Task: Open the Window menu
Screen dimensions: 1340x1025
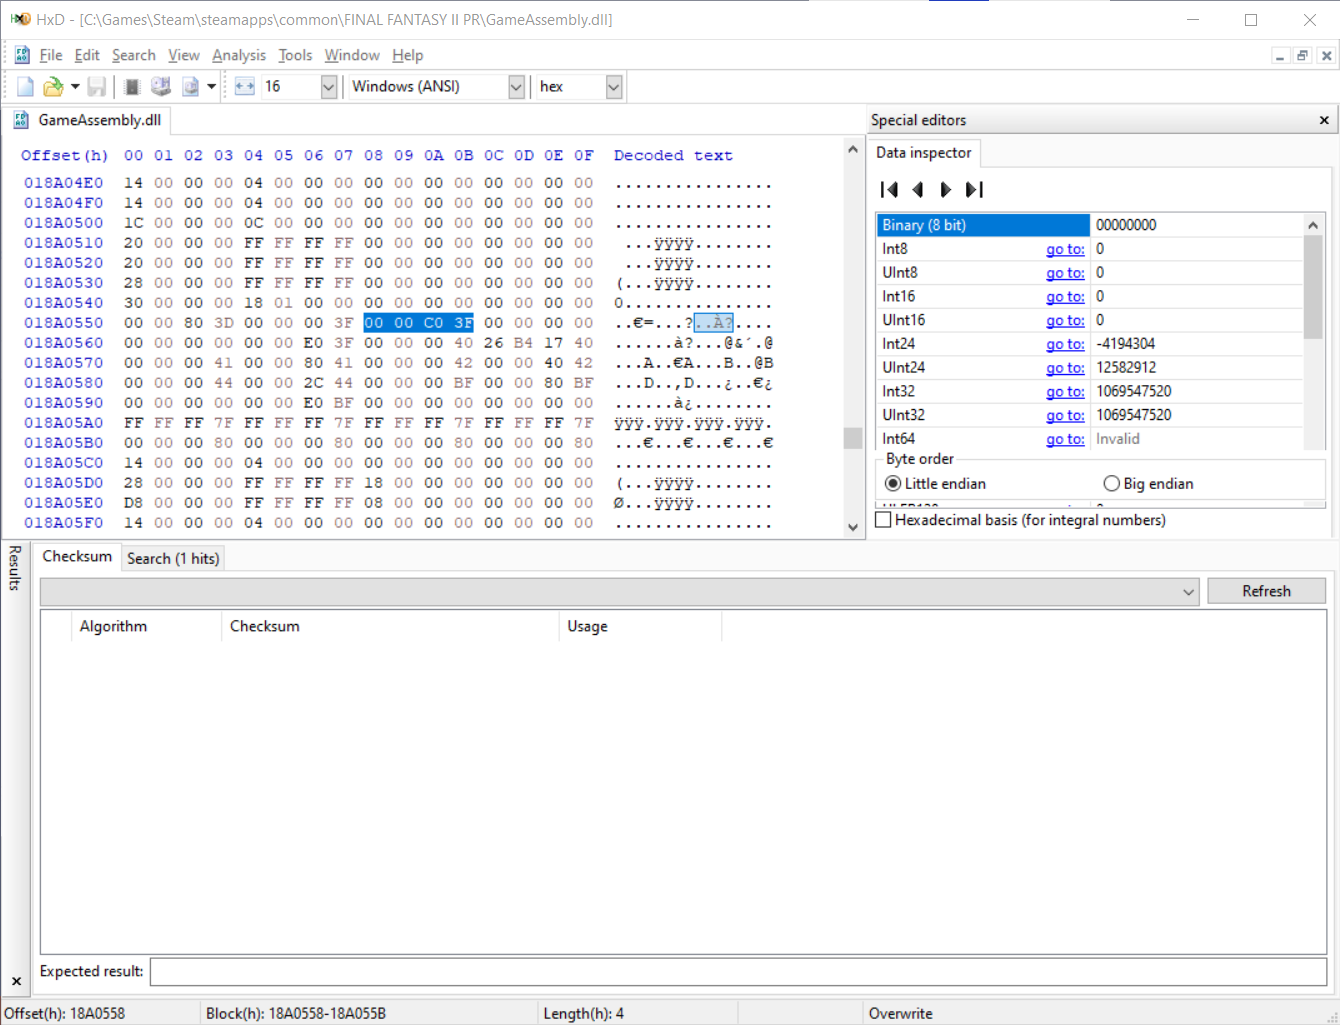Action: click(x=352, y=55)
